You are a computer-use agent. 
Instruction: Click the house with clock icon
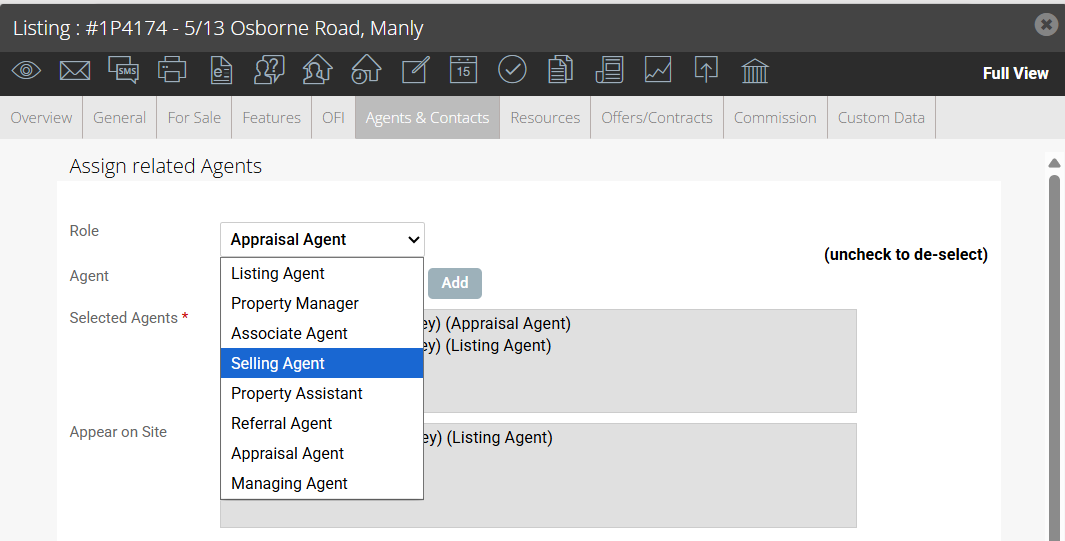[366, 70]
